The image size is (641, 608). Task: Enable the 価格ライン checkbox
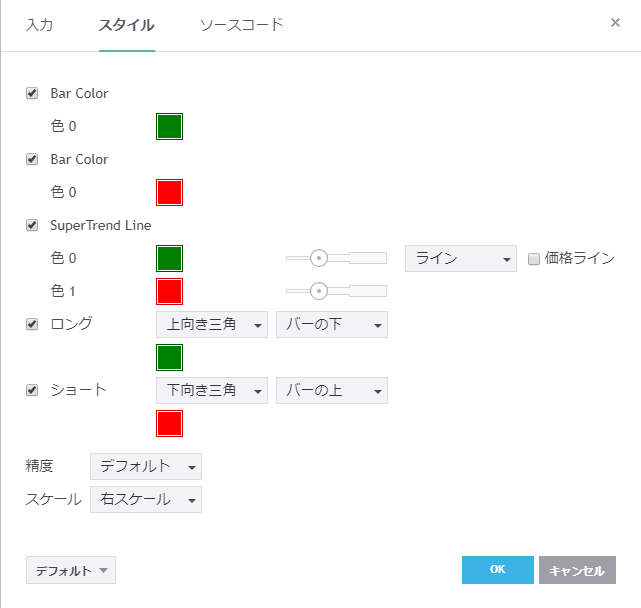pyautogui.click(x=534, y=259)
